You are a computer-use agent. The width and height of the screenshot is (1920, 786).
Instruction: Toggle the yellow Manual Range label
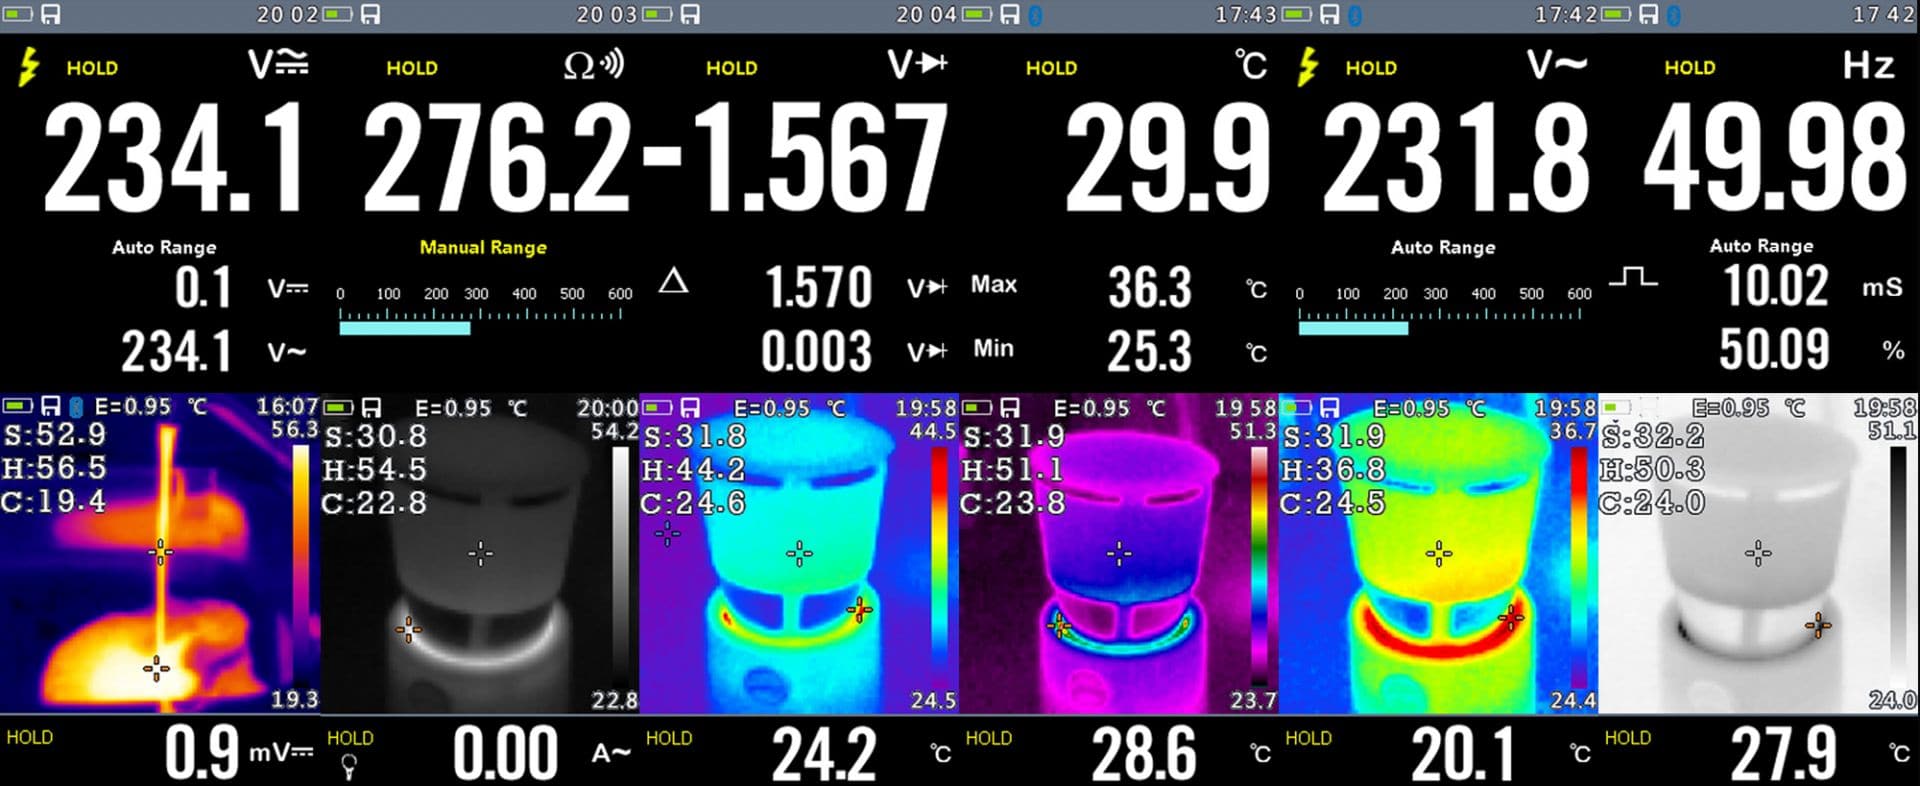[x=483, y=247]
